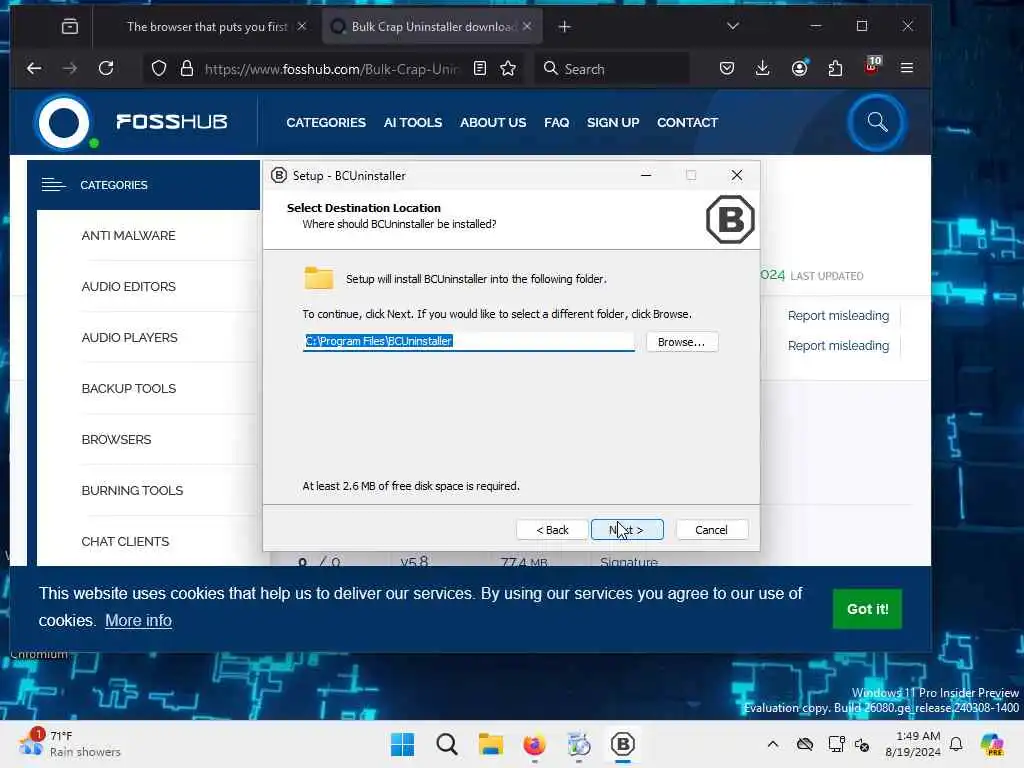
Task: Switch to 'The browser that puts you first' tab
Action: pos(206,27)
